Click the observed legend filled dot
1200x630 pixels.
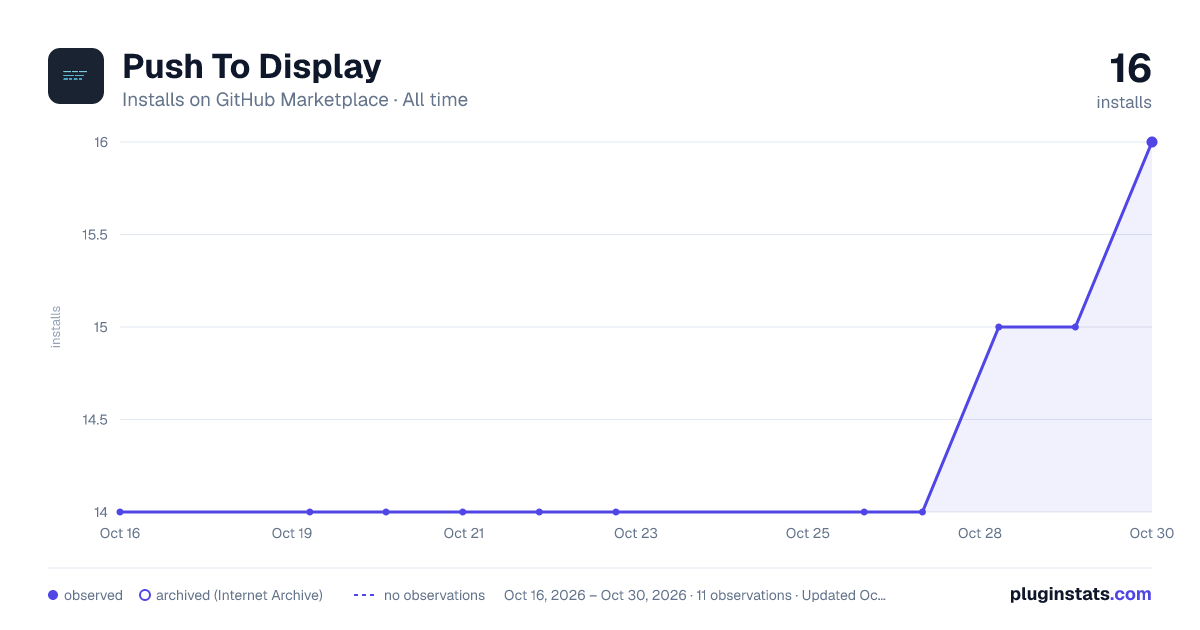(53, 595)
